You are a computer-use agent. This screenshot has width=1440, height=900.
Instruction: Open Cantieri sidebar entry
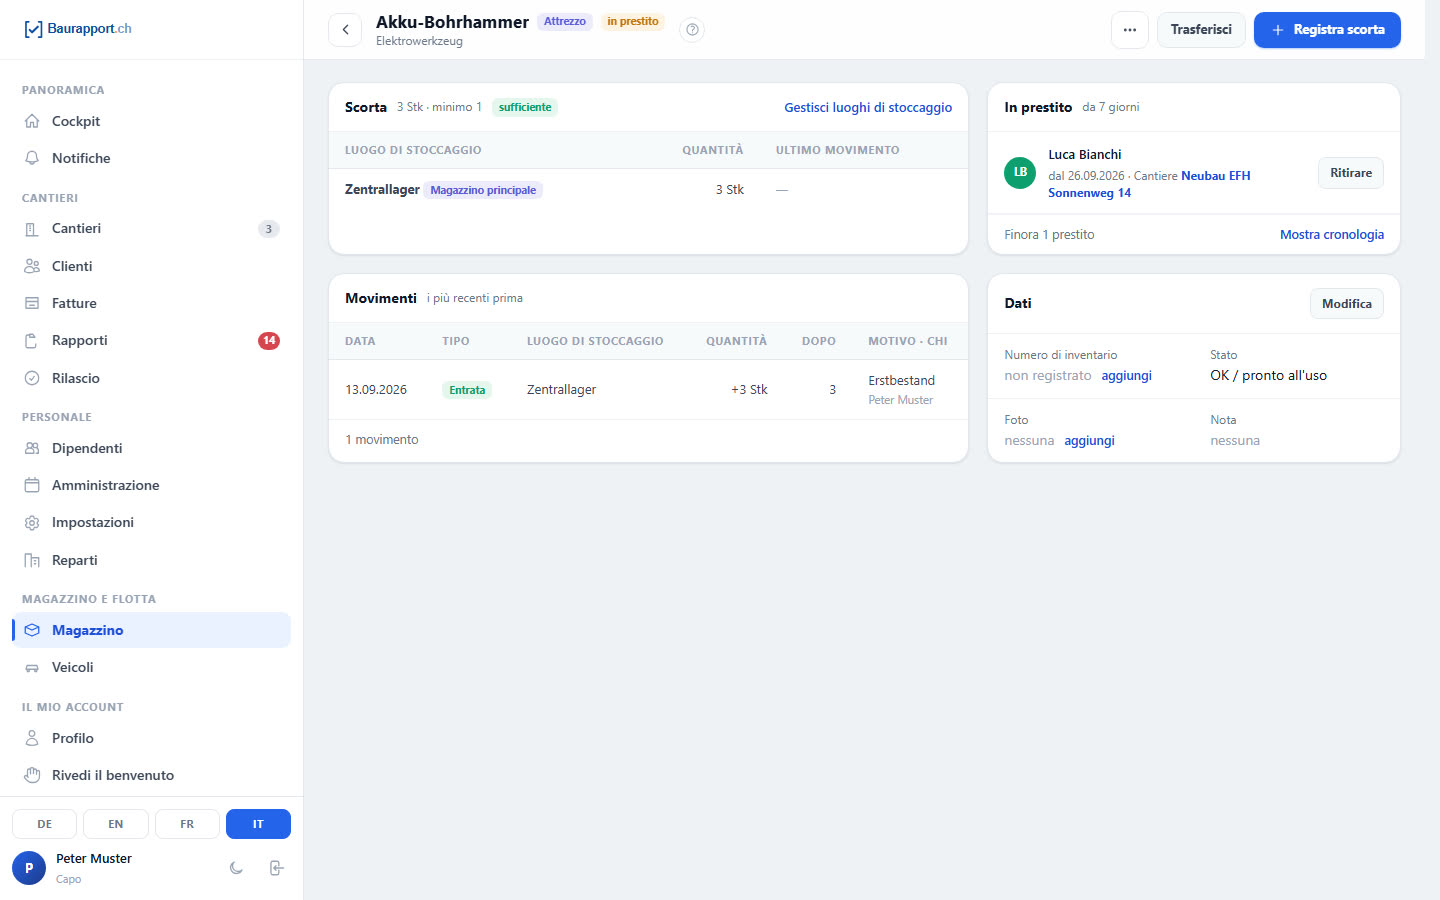(x=152, y=229)
